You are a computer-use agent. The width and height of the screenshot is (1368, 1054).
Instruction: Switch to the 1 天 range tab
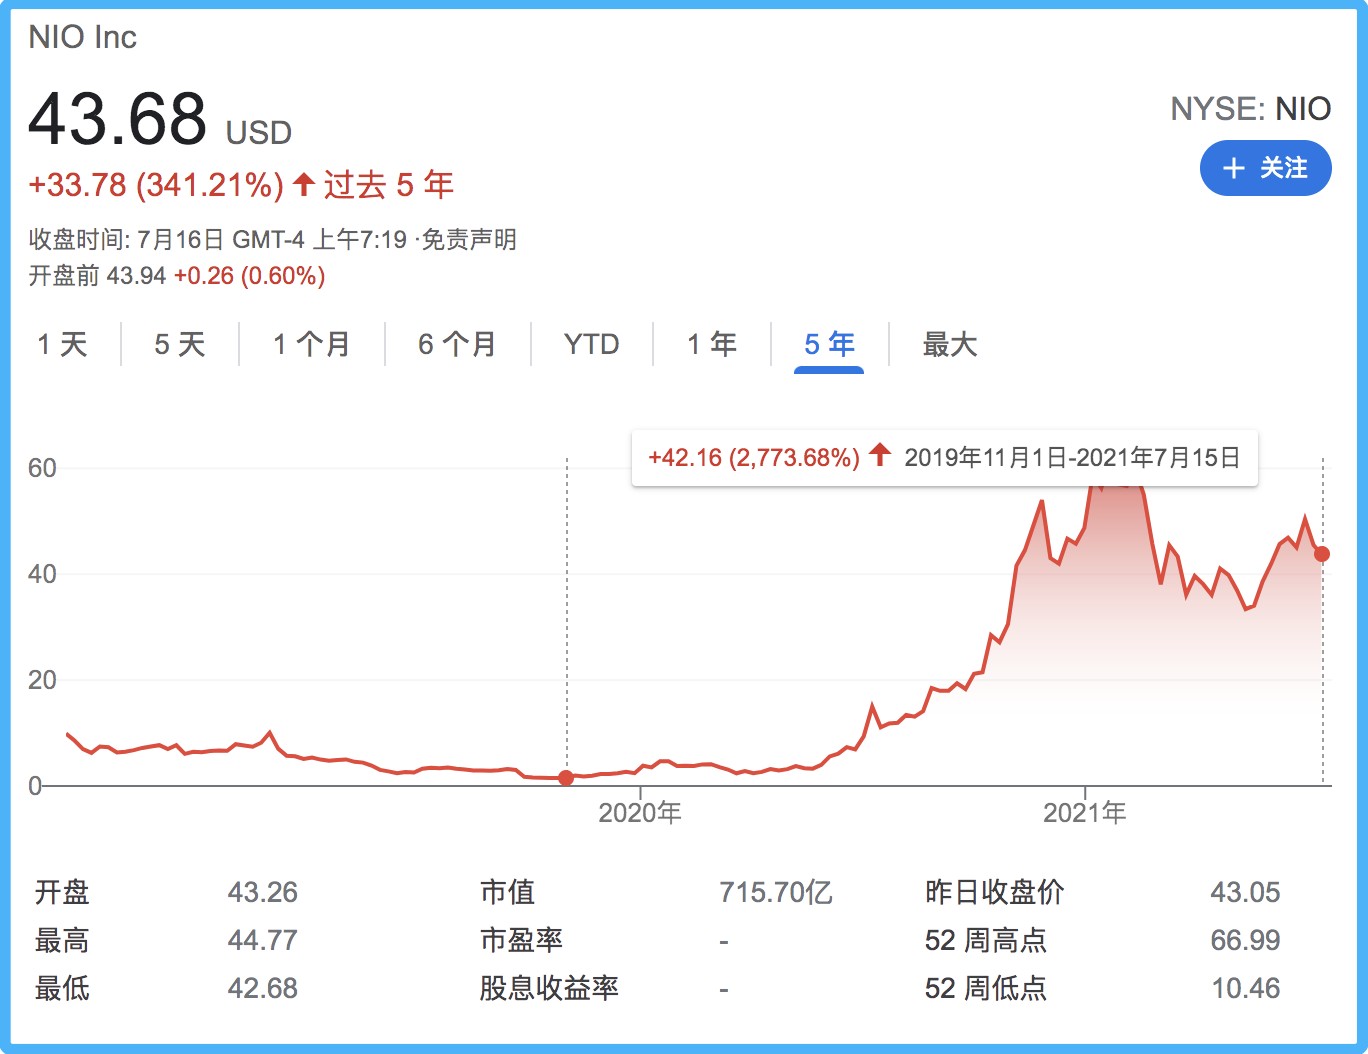pos(62,345)
